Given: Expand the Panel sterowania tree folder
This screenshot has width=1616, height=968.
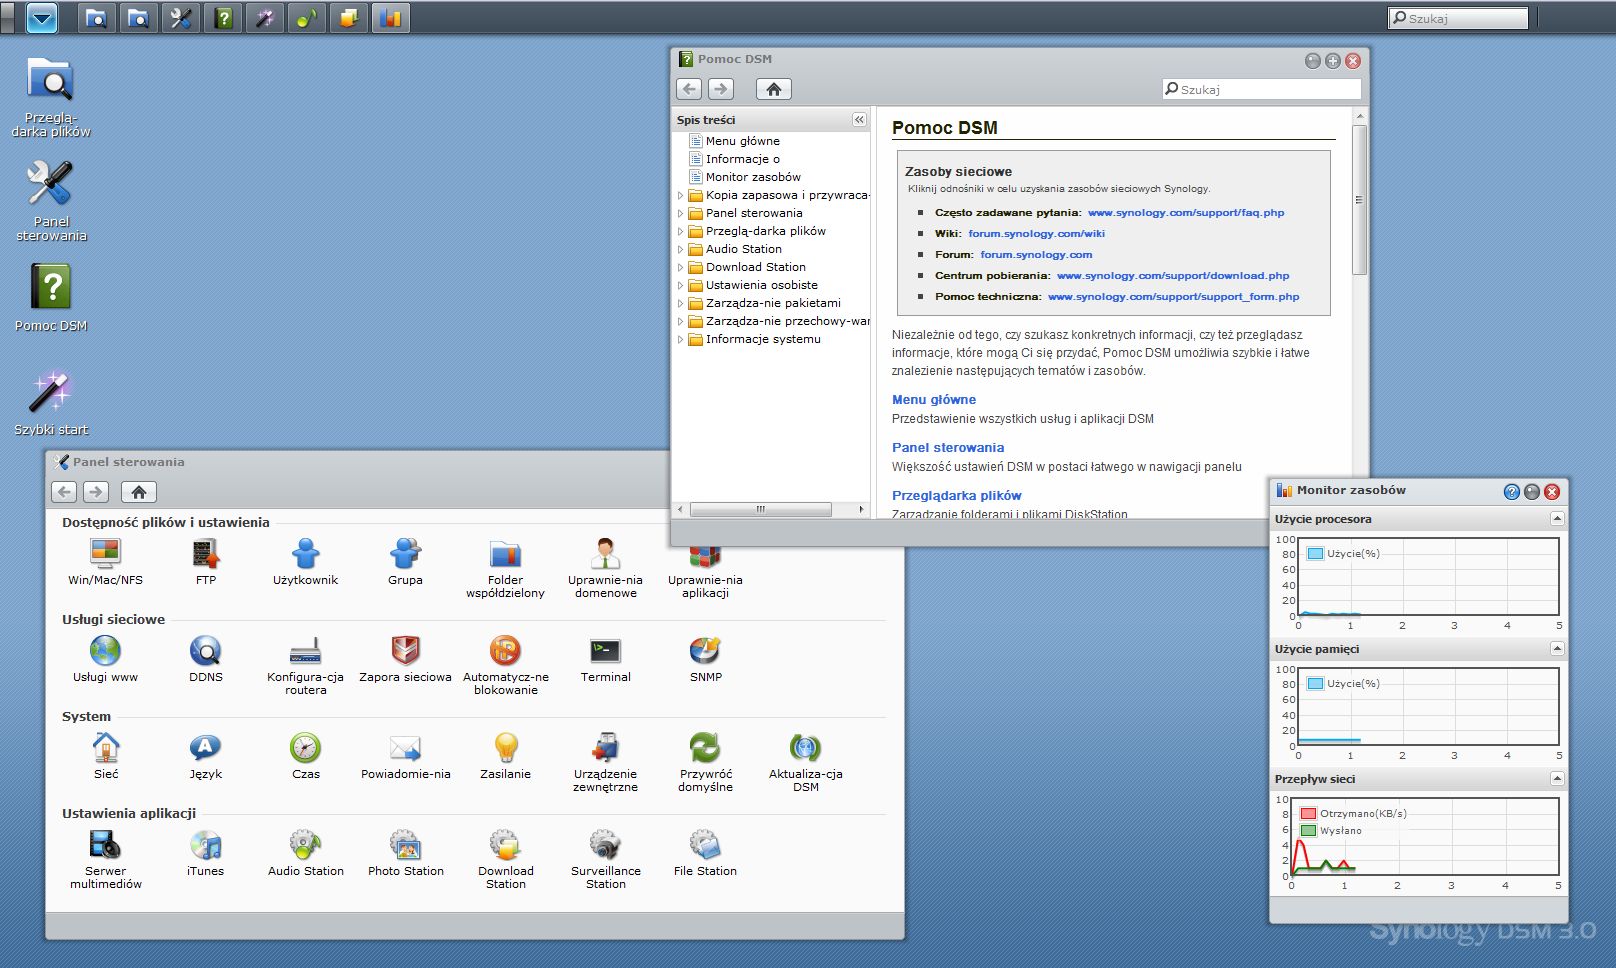Looking at the screenshot, I should click(x=681, y=213).
